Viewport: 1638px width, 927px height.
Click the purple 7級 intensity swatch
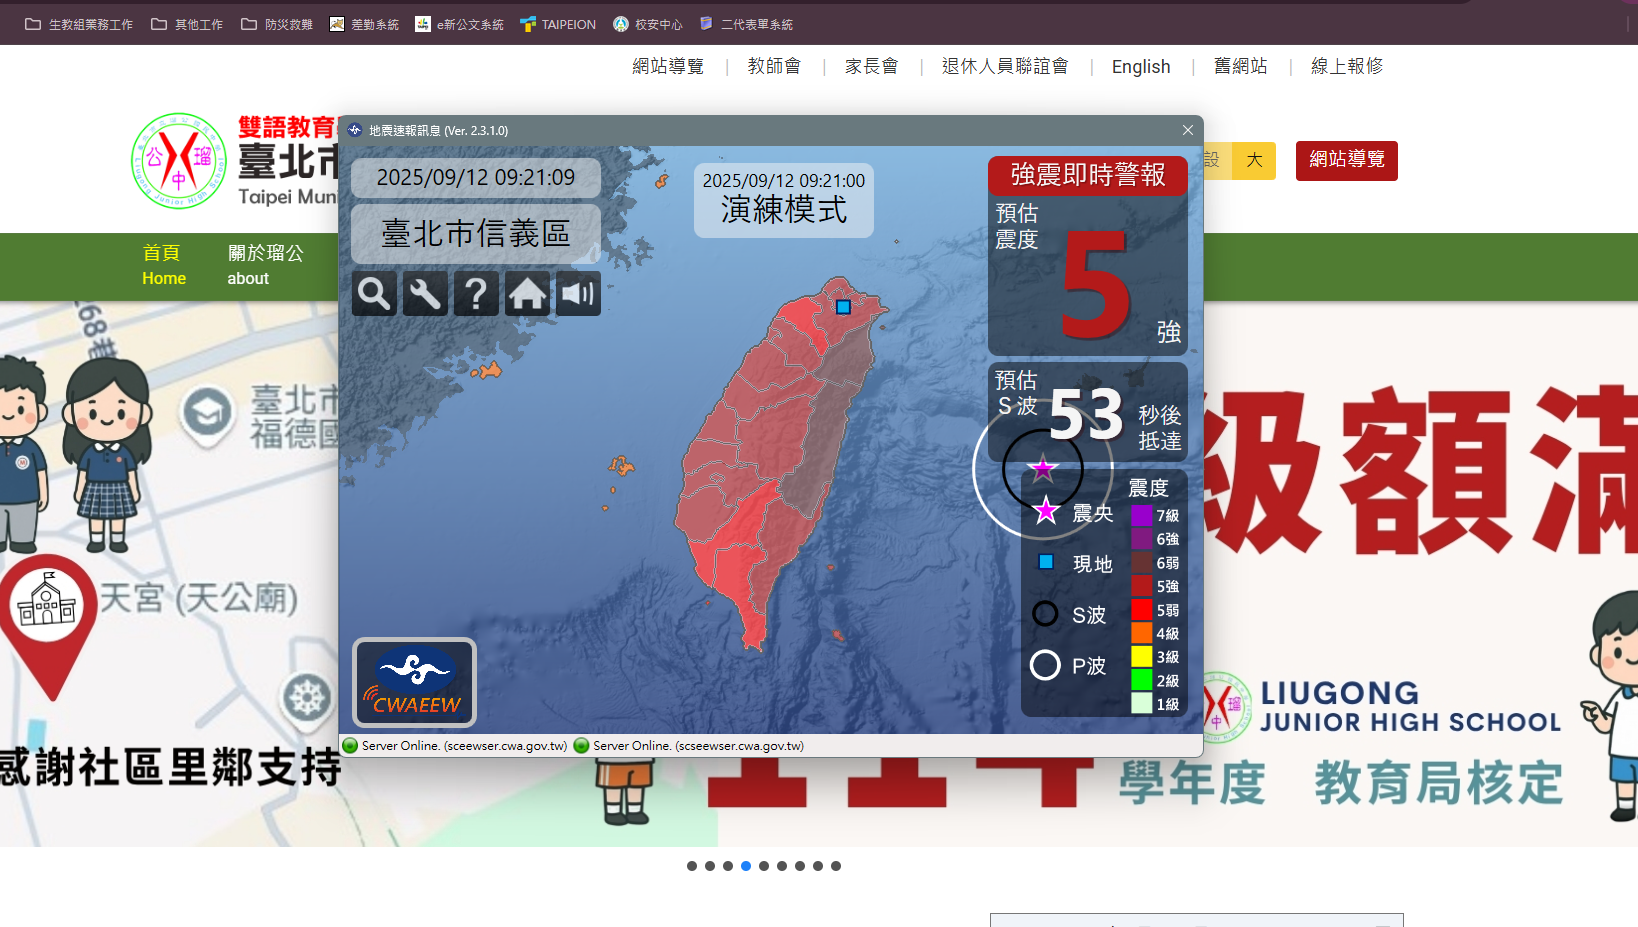1141,516
